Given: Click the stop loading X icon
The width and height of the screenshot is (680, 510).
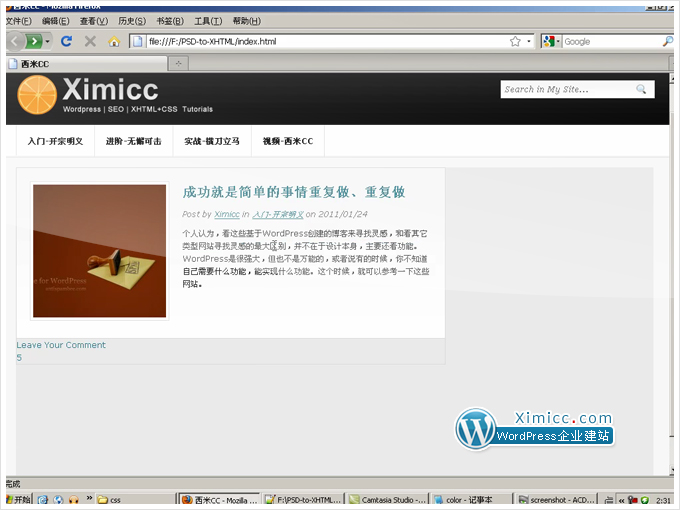Looking at the screenshot, I should click(x=90, y=41).
